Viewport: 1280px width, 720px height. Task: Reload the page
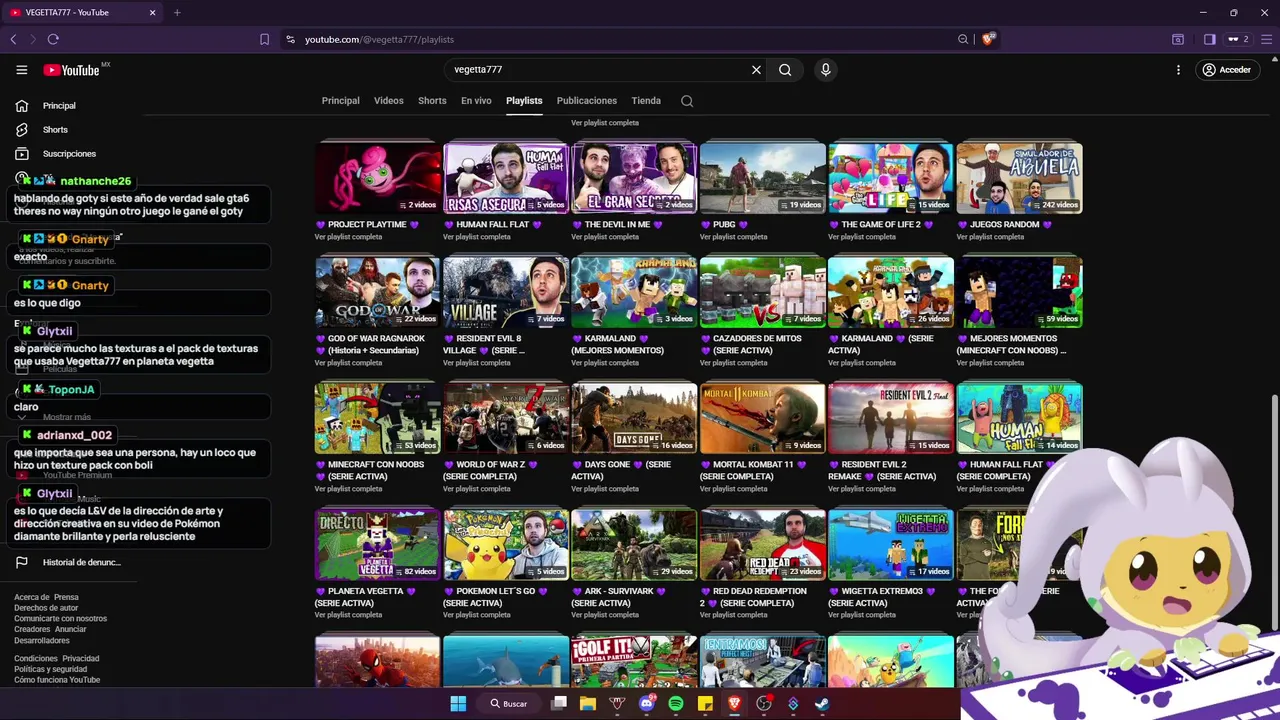coord(53,39)
